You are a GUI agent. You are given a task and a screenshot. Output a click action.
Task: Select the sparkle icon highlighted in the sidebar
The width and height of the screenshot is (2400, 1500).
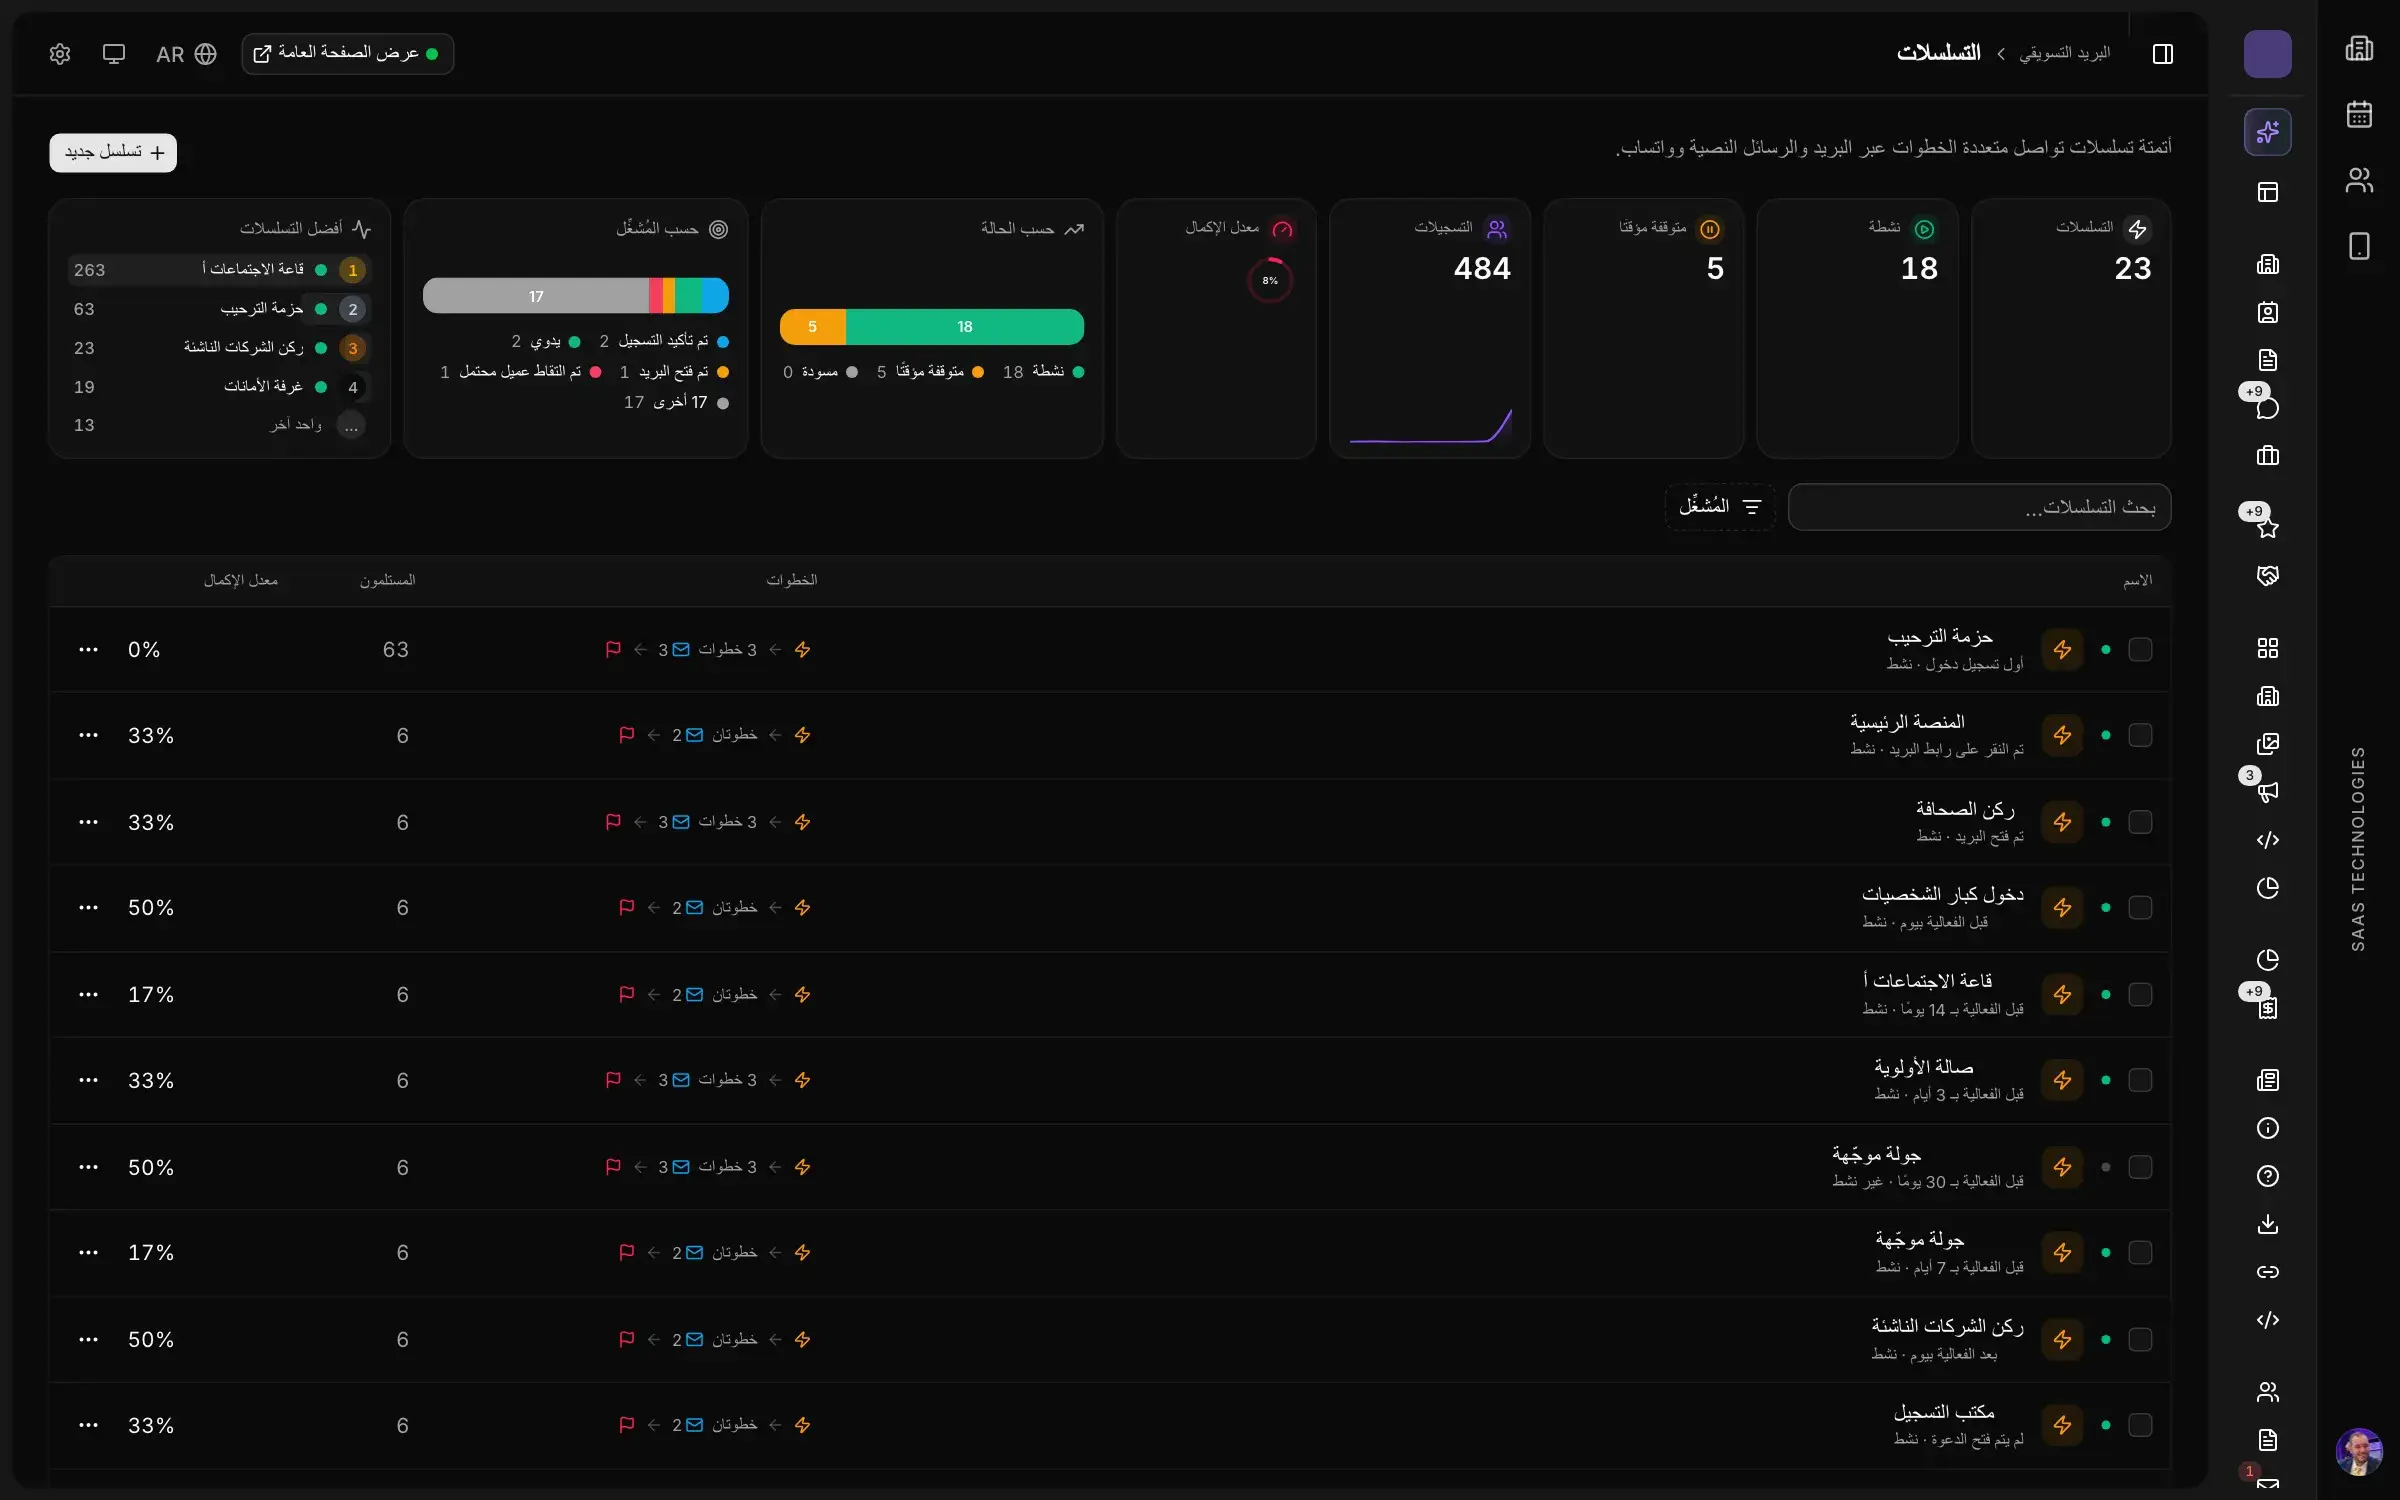click(x=2267, y=132)
